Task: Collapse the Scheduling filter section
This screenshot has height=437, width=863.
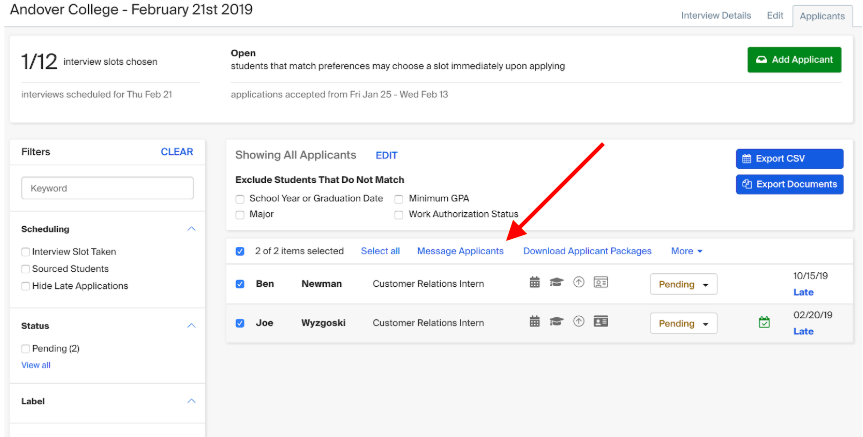Action: [x=191, y=229]
